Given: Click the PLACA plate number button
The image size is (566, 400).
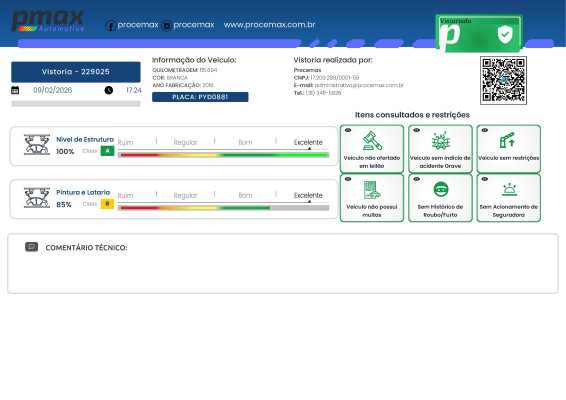Looking at the screenshot, I should 200,97.
